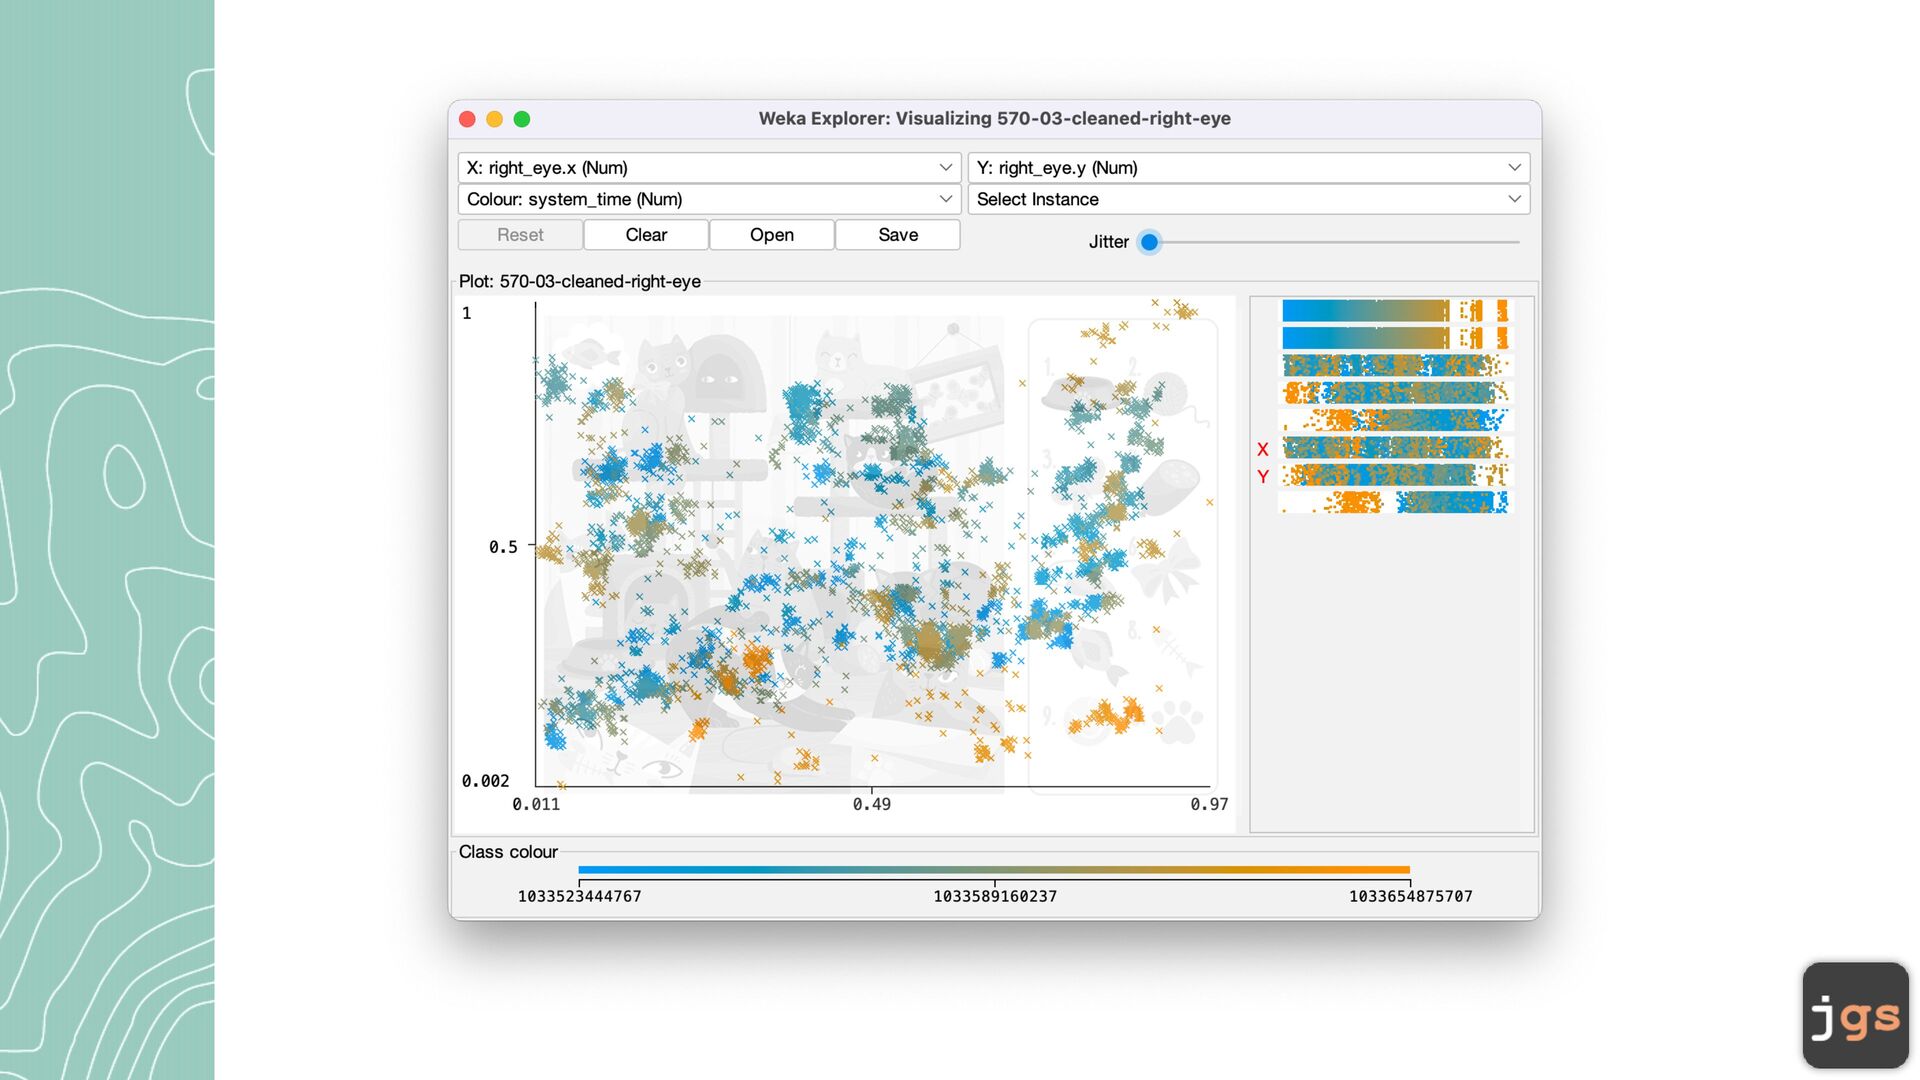The width and height of the screenshot is (1920, 1080).
Task: Click the Class colour gradient bar
Action: [x=993, y=870]
